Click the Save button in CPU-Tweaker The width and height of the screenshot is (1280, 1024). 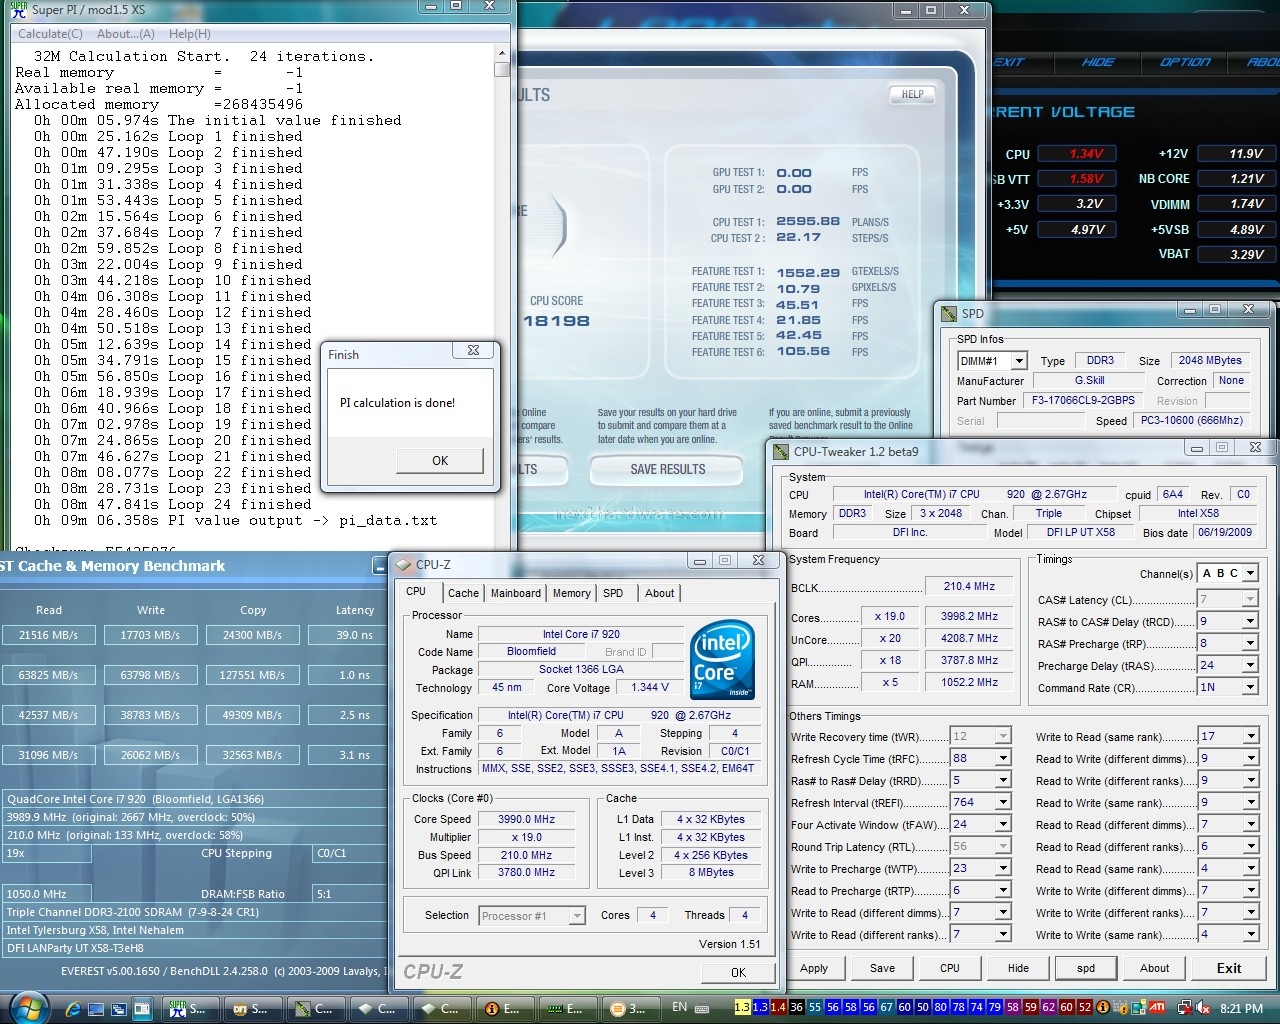click(882, 968)
